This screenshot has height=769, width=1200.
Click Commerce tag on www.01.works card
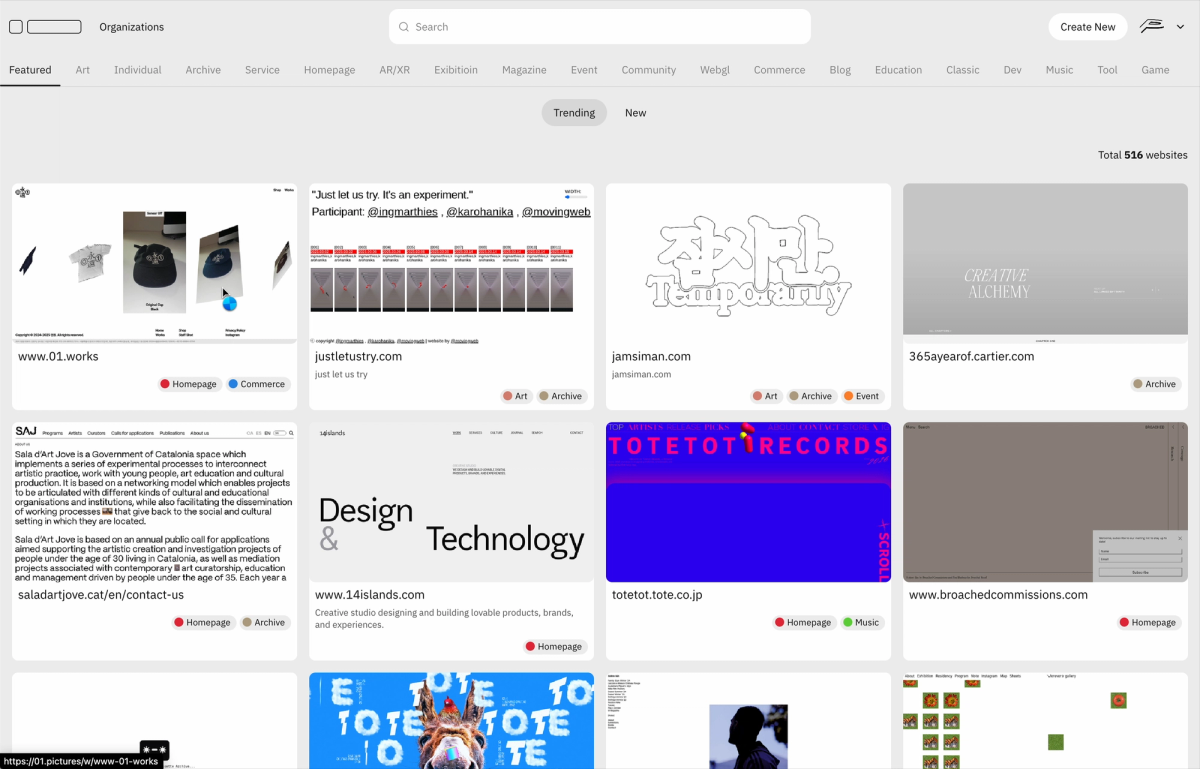click(257, 384)
